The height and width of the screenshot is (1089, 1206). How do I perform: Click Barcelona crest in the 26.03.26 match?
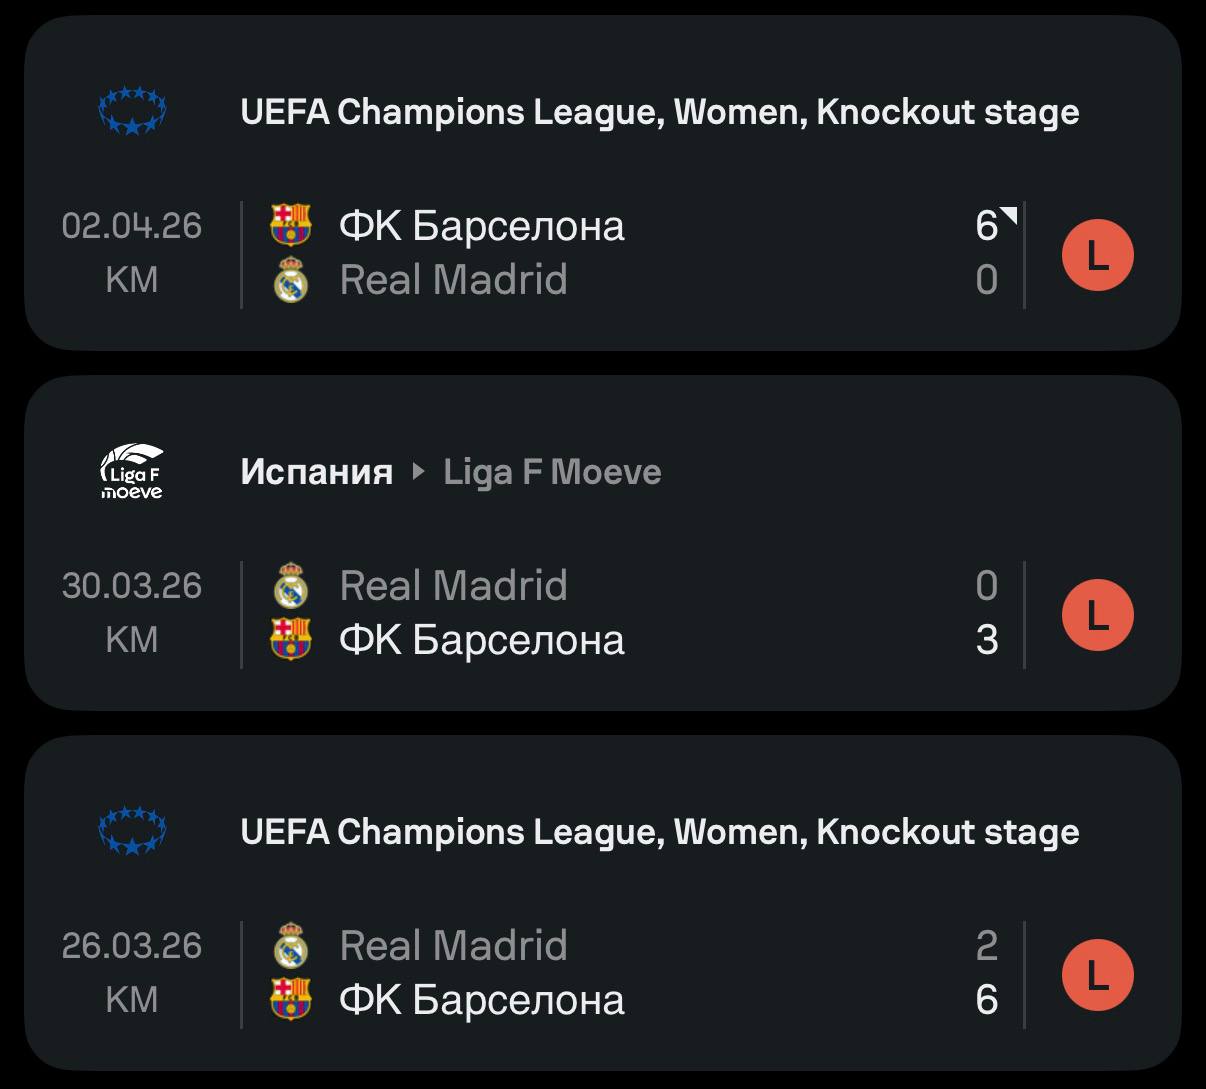[x=291, y=999]
